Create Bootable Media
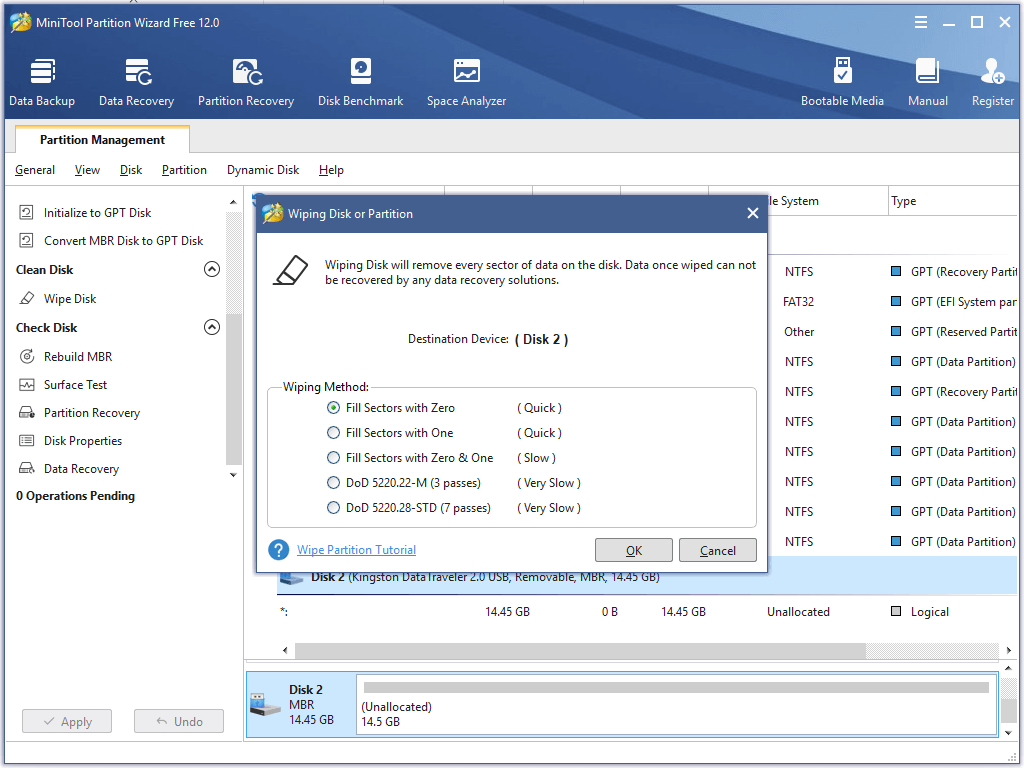 click(842, 82)
